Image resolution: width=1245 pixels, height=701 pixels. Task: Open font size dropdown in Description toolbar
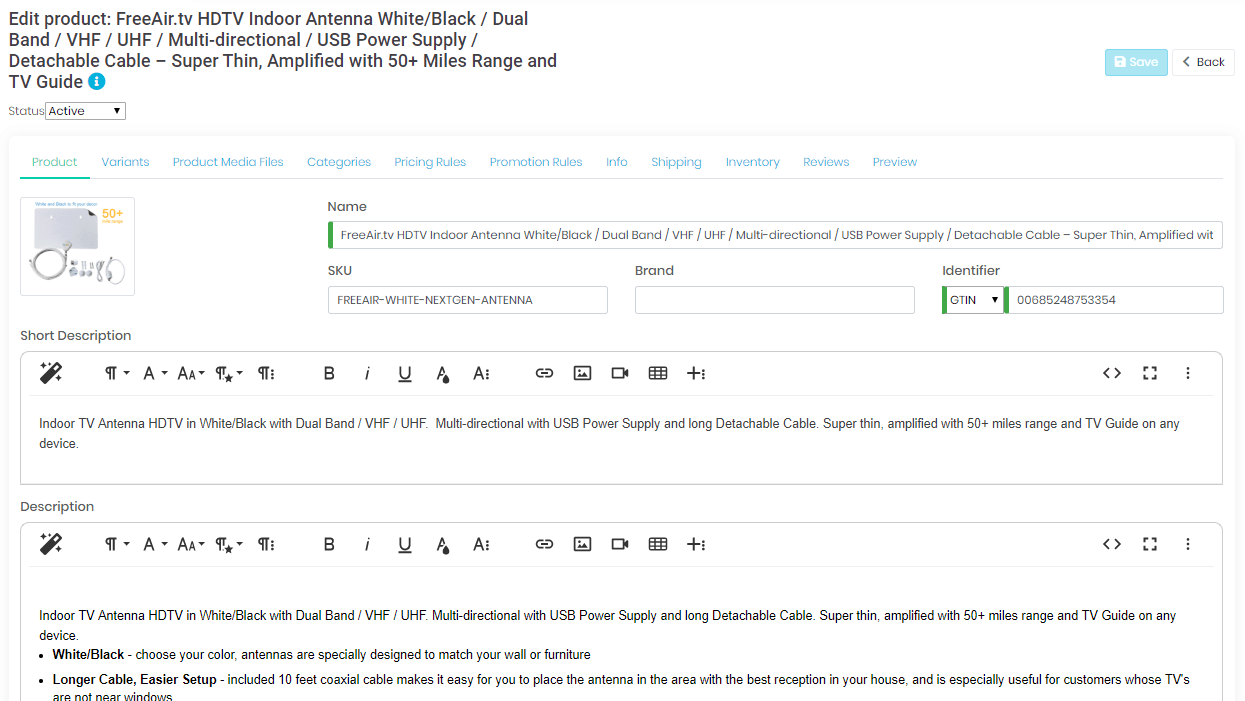pyautogui.click(x=191, y=544)
